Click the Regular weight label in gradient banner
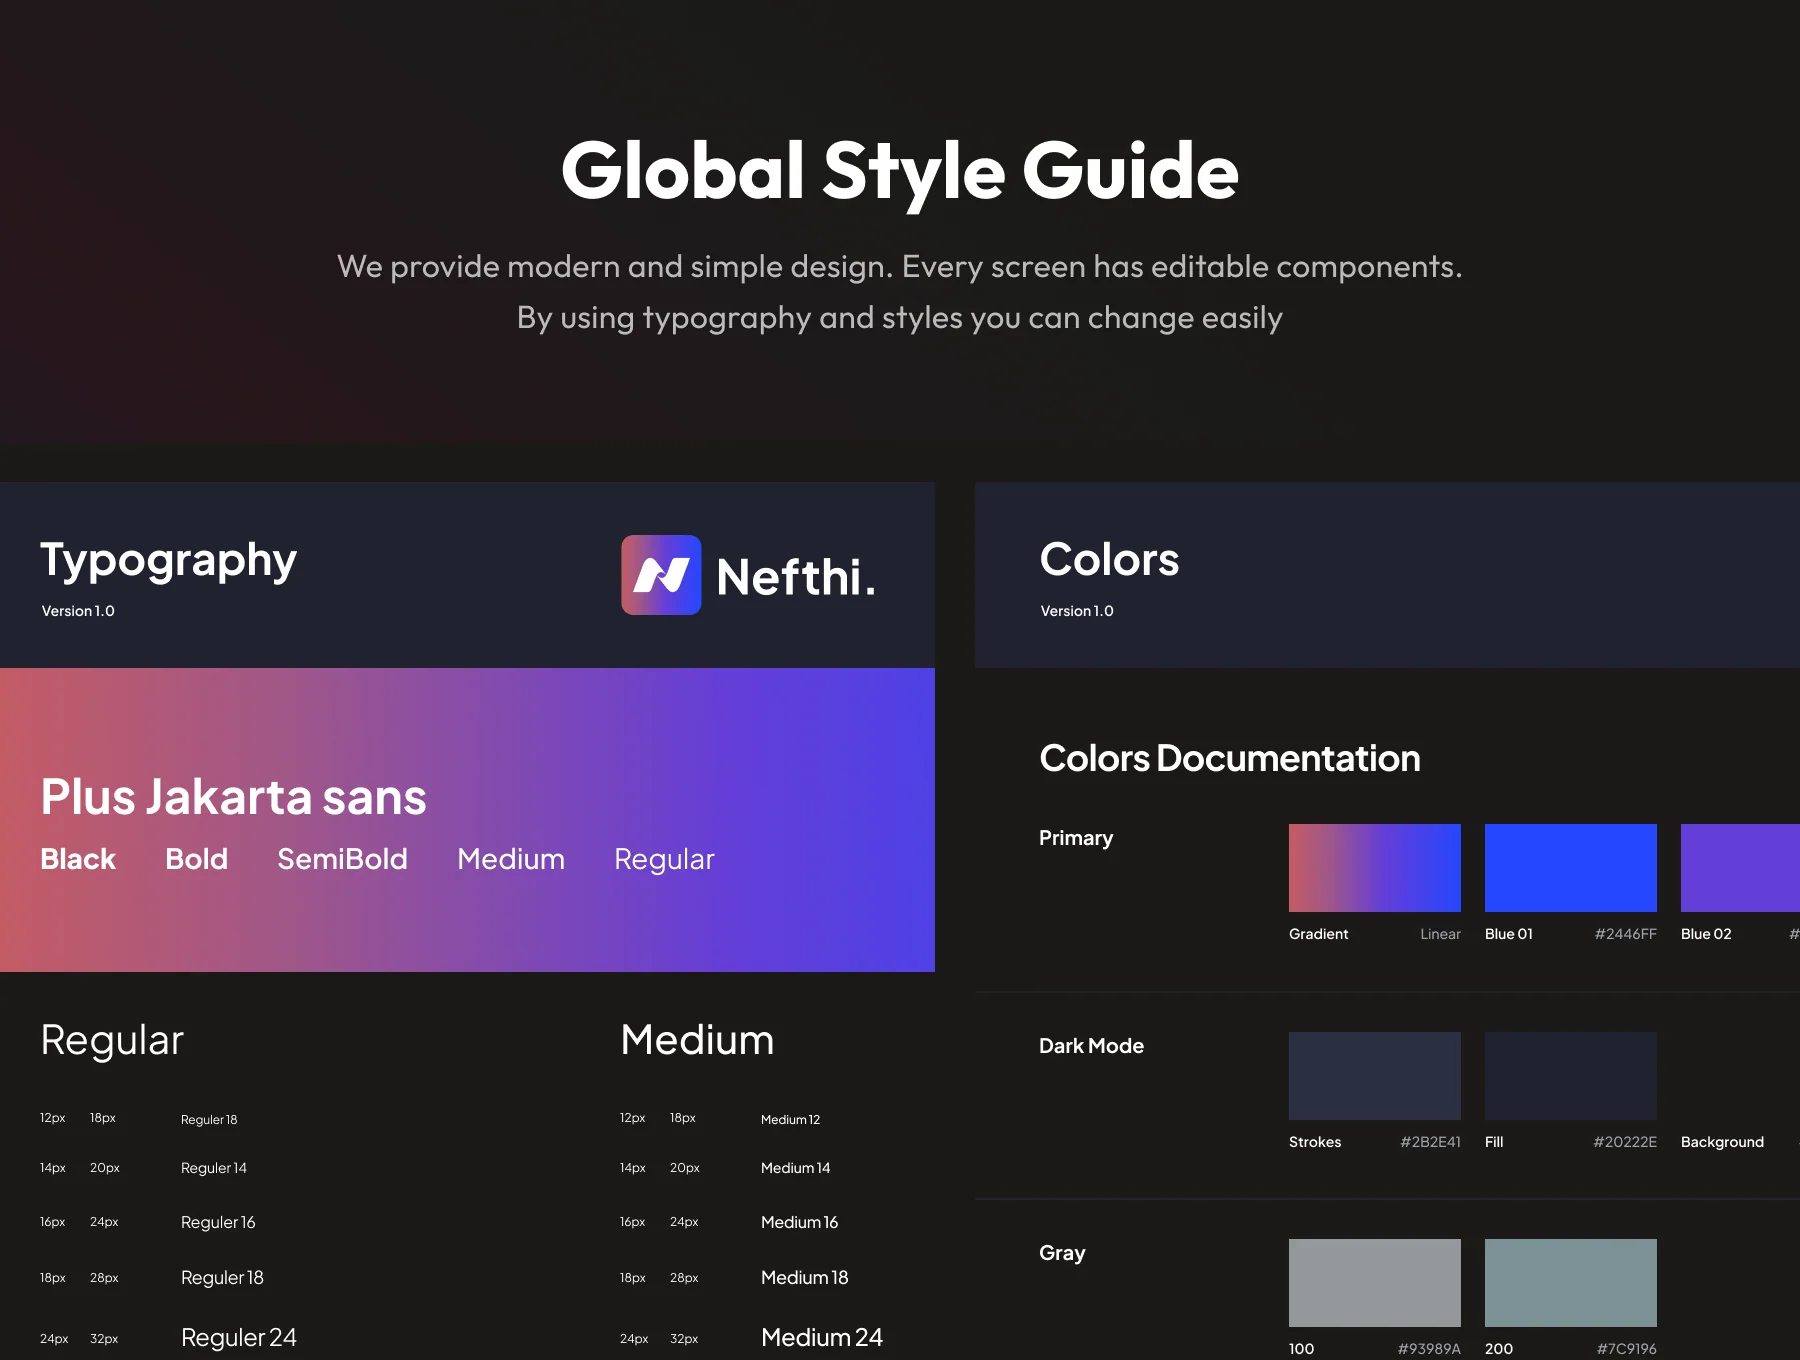1800x1360 pixels. pyautogui.click(x=664, y=860)
